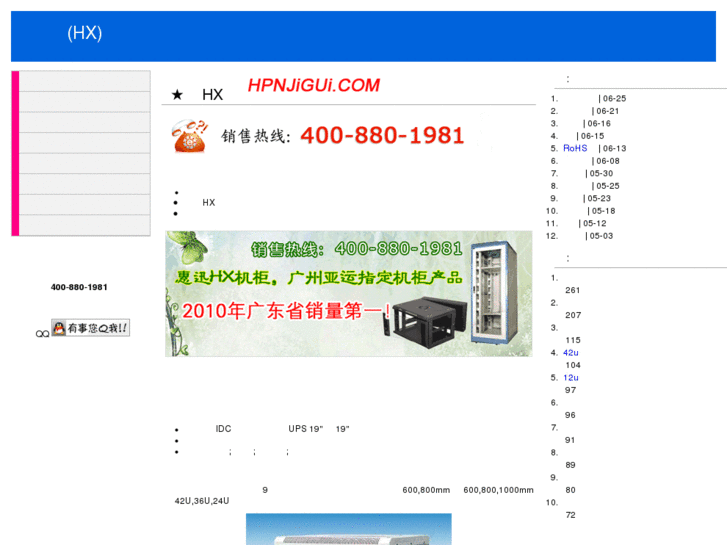
Task: Click the HPNJiGUi.COM red logo text
Action: point(314,85)
